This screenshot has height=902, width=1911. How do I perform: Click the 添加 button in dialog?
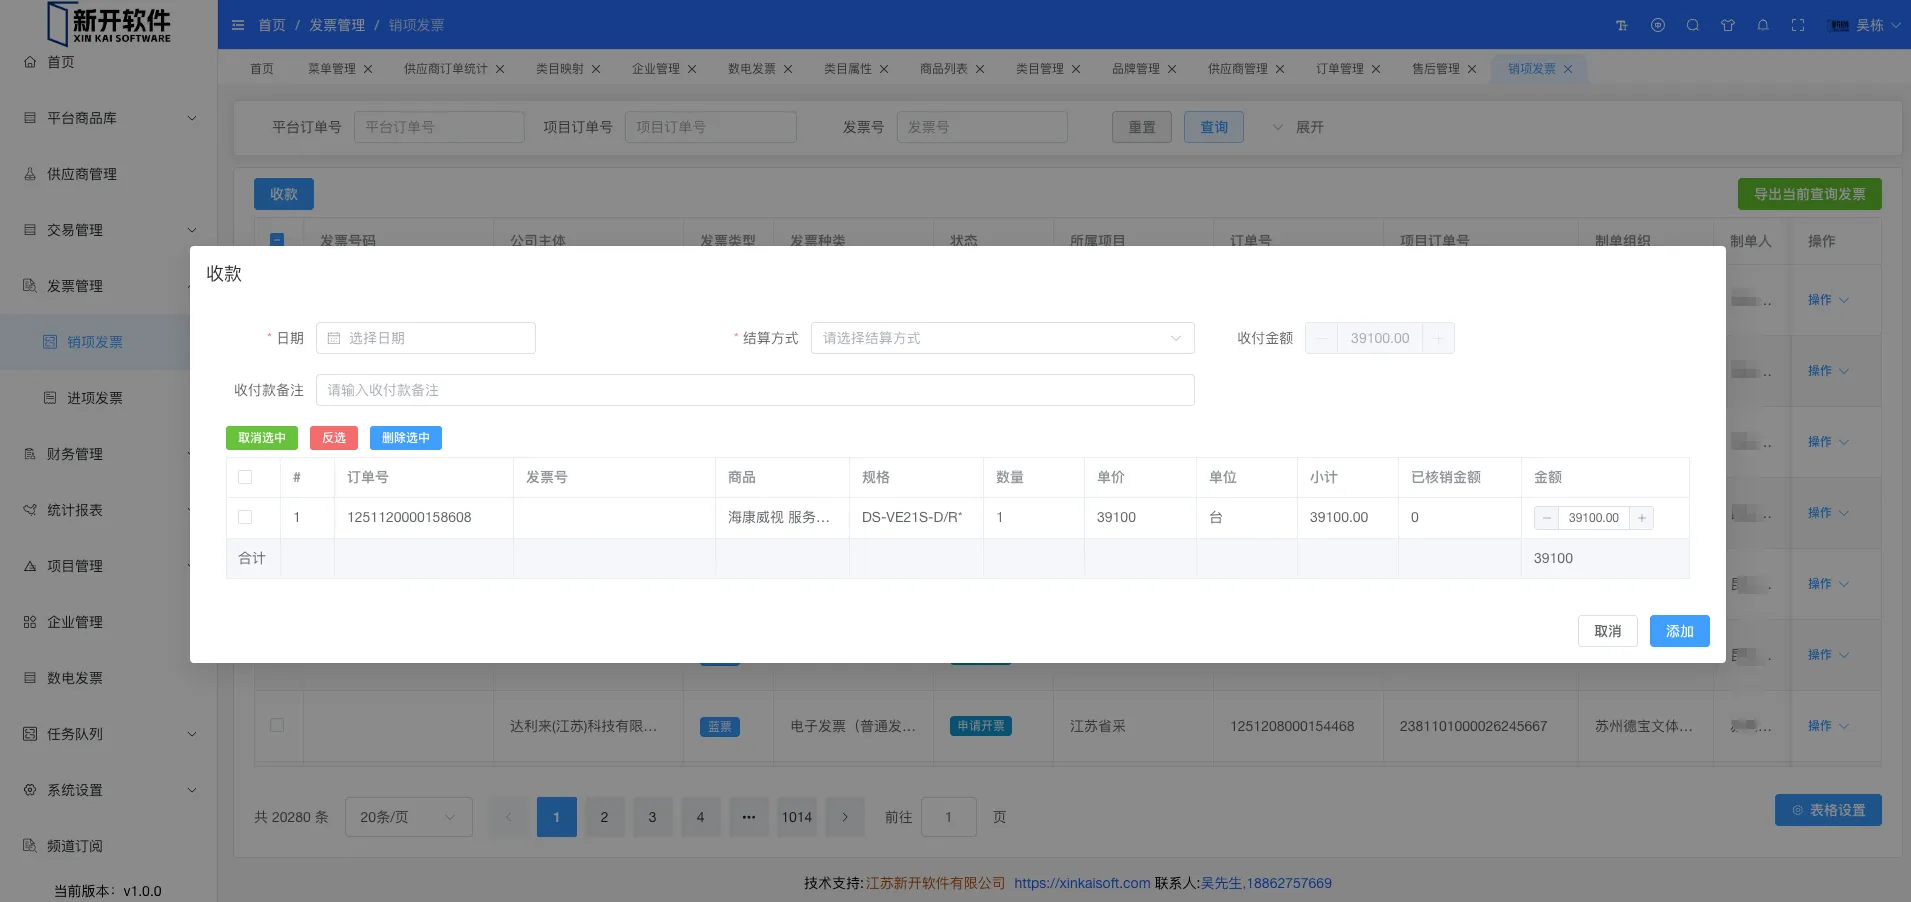[1679, 631]
